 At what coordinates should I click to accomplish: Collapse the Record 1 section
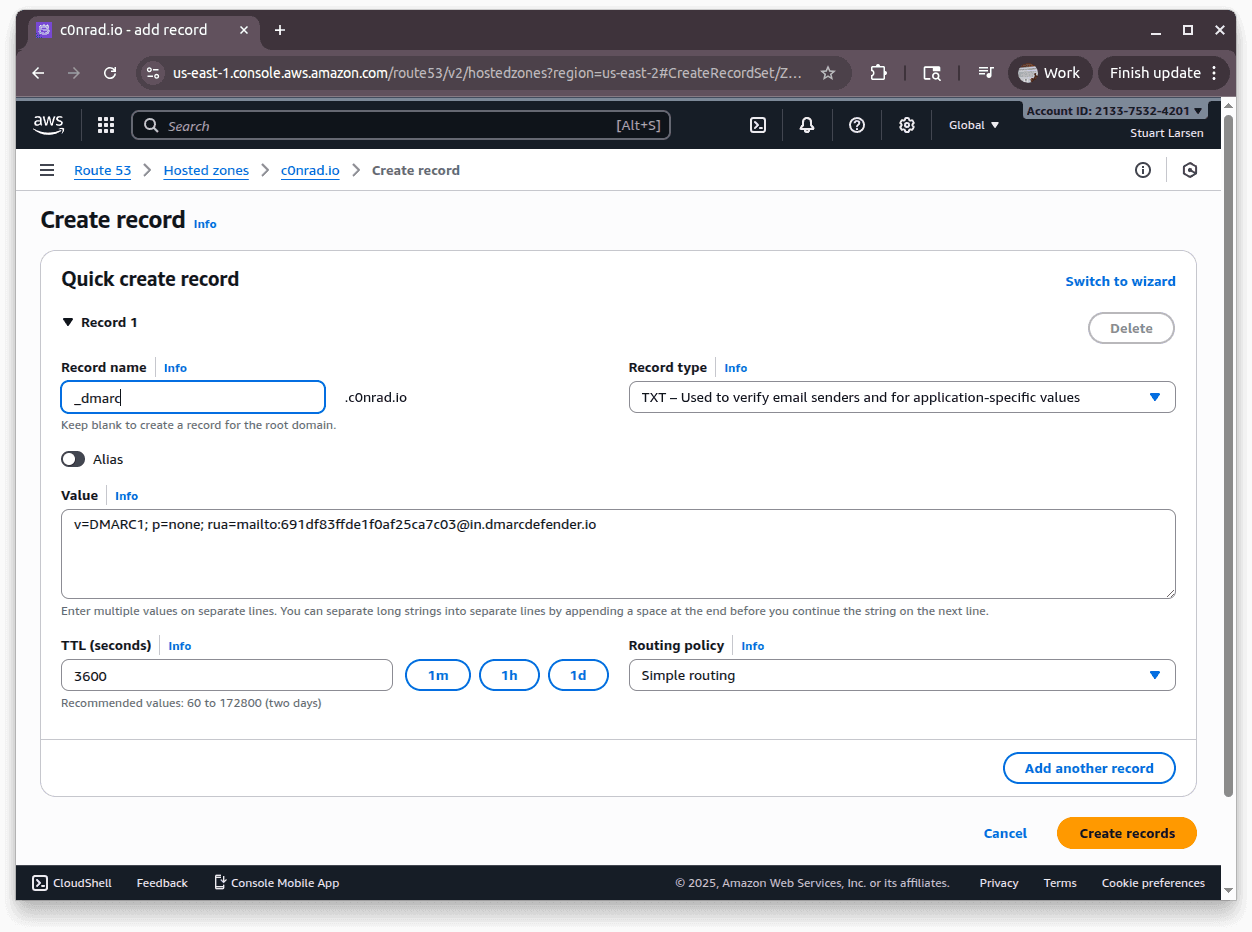click(x=68, y=322)
